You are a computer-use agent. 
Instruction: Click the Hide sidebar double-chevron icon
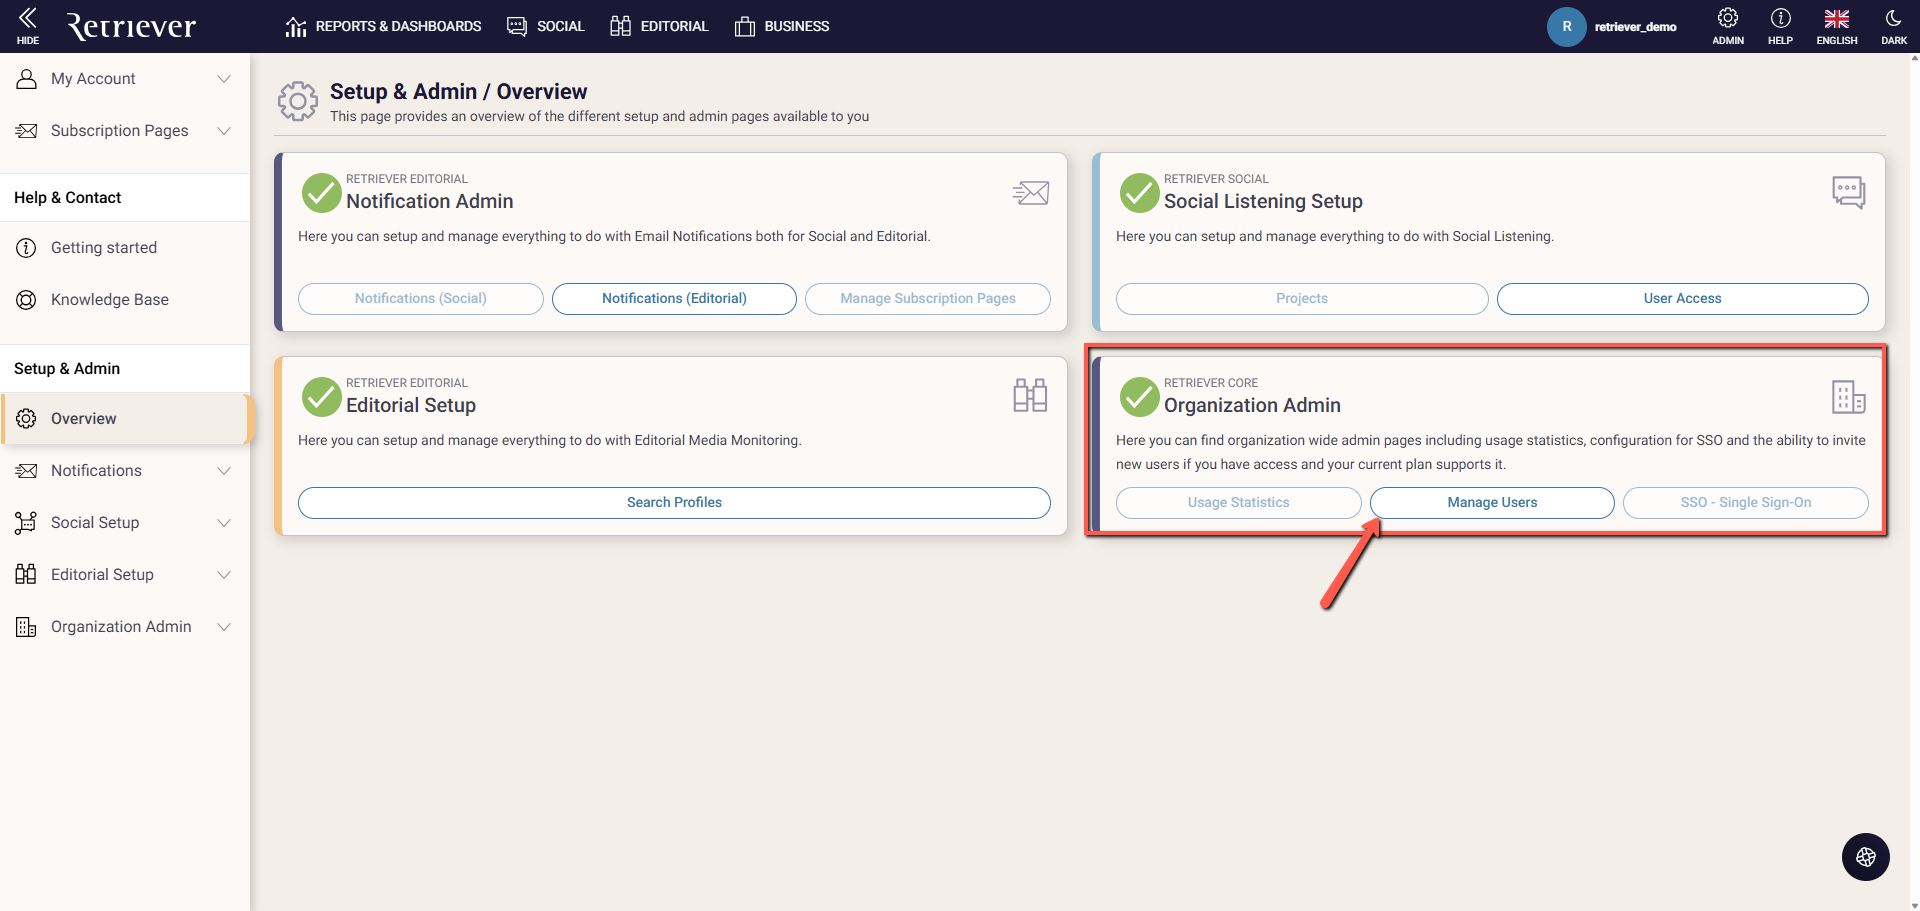pos(28,18)
